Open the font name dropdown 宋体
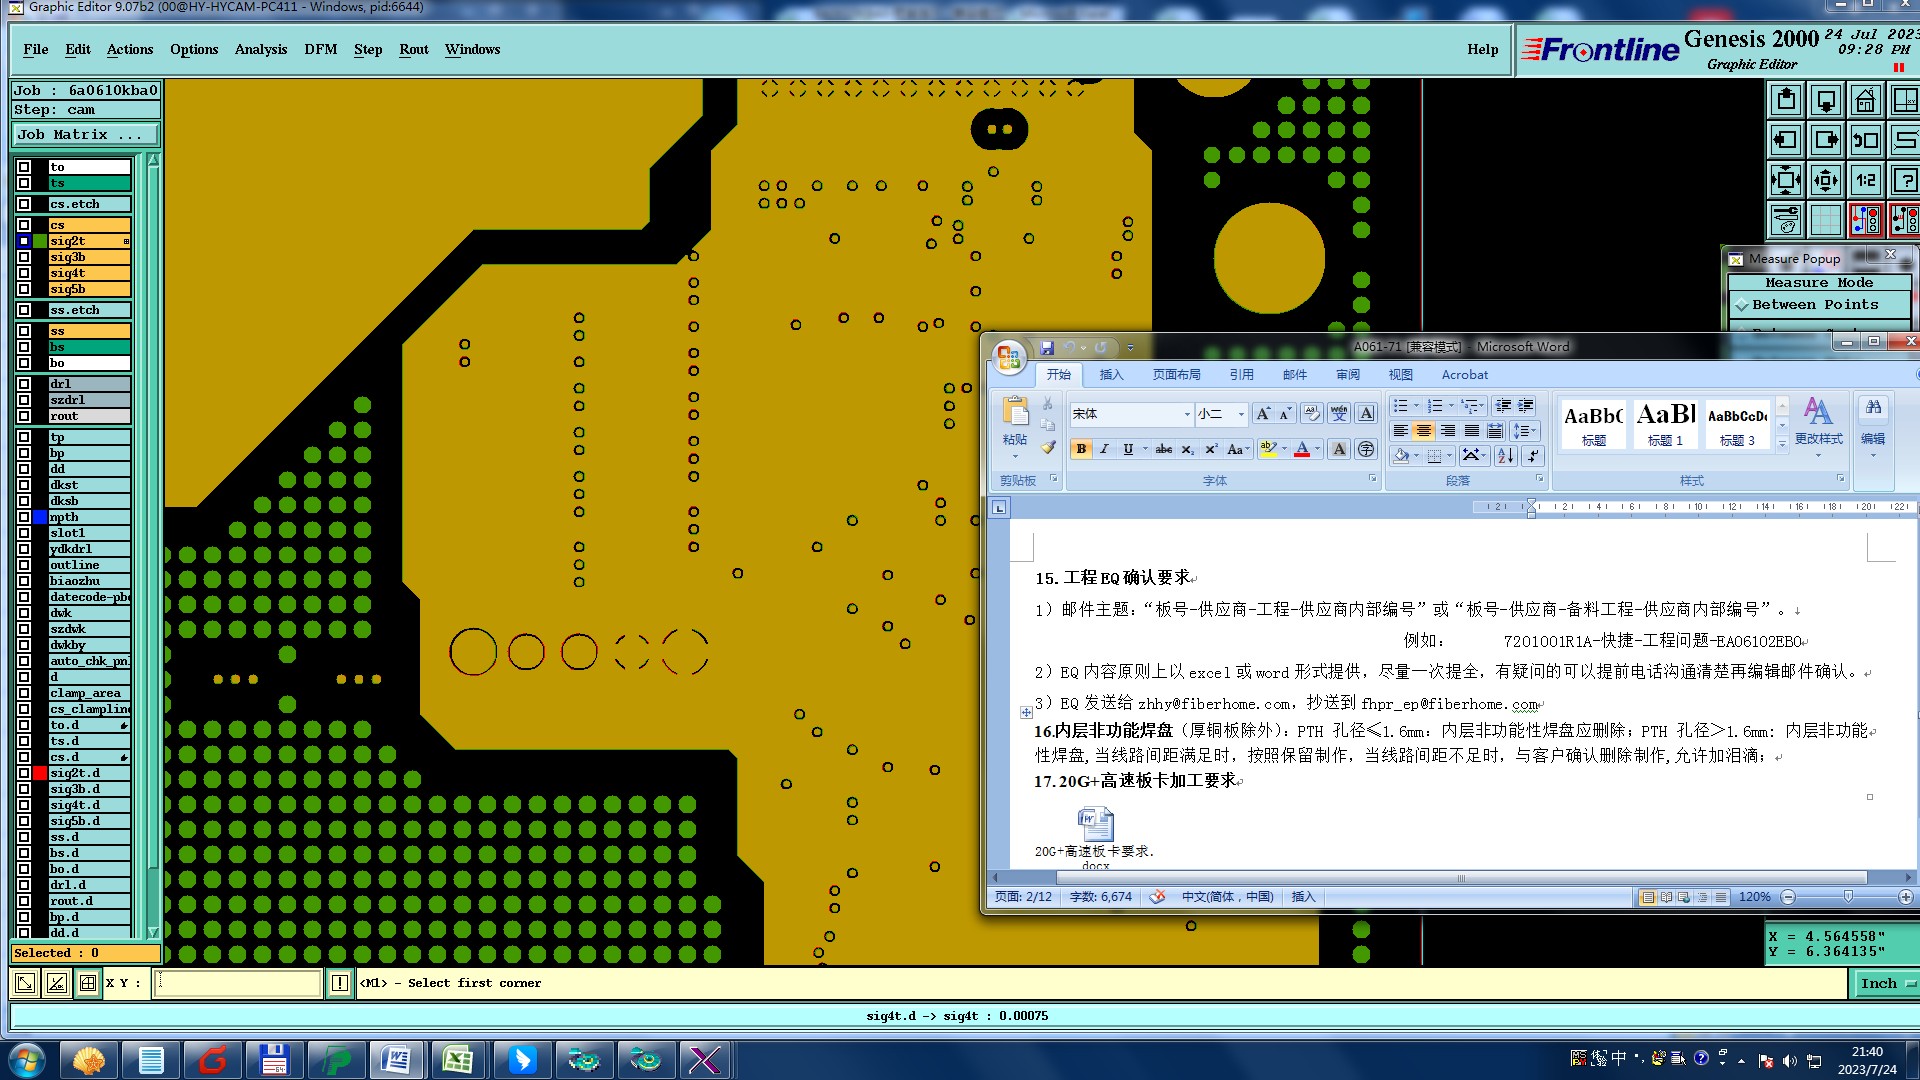The width and height of the screenshot is (1920, 1080). [1187, 414]
